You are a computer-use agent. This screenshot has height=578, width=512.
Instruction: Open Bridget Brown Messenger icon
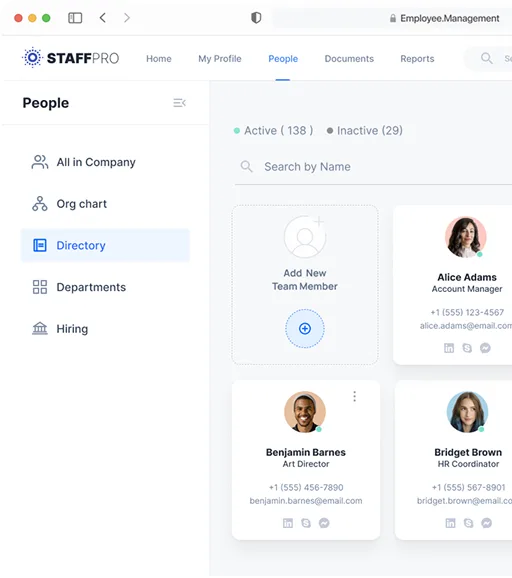487,523
